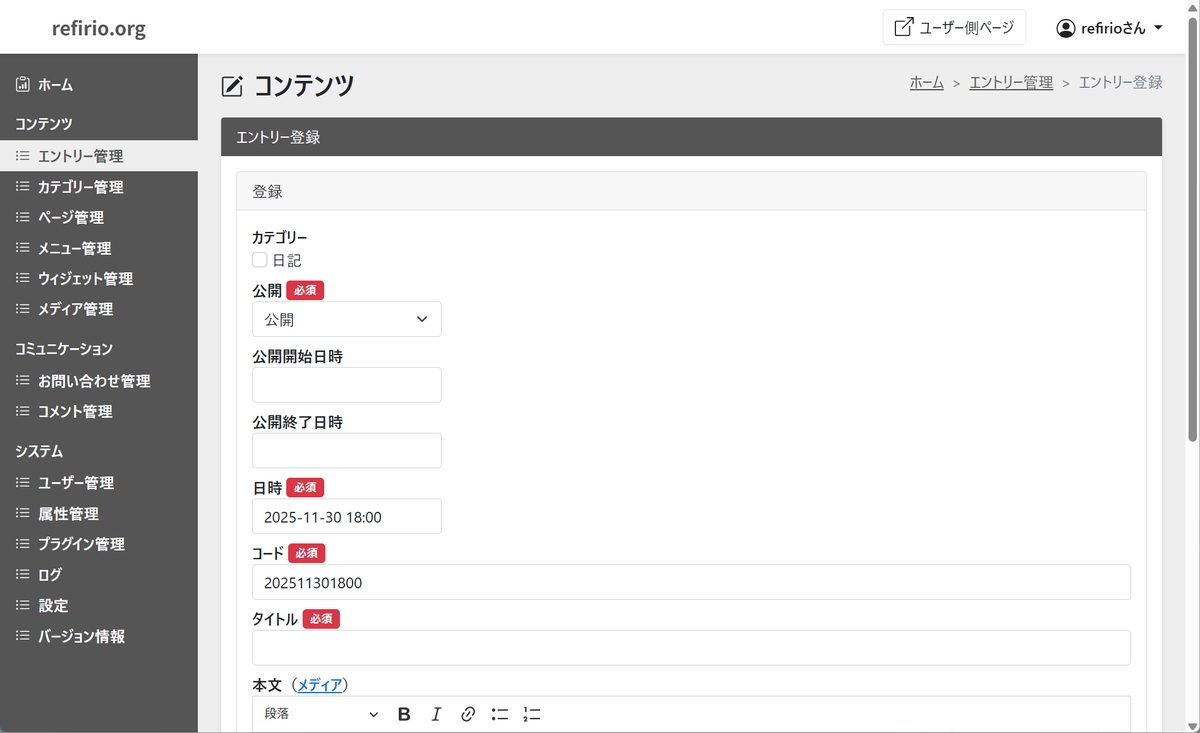1200x733 pixels.
Task: Open the ユーザー側ページ button
Action: tap(955, 27)
